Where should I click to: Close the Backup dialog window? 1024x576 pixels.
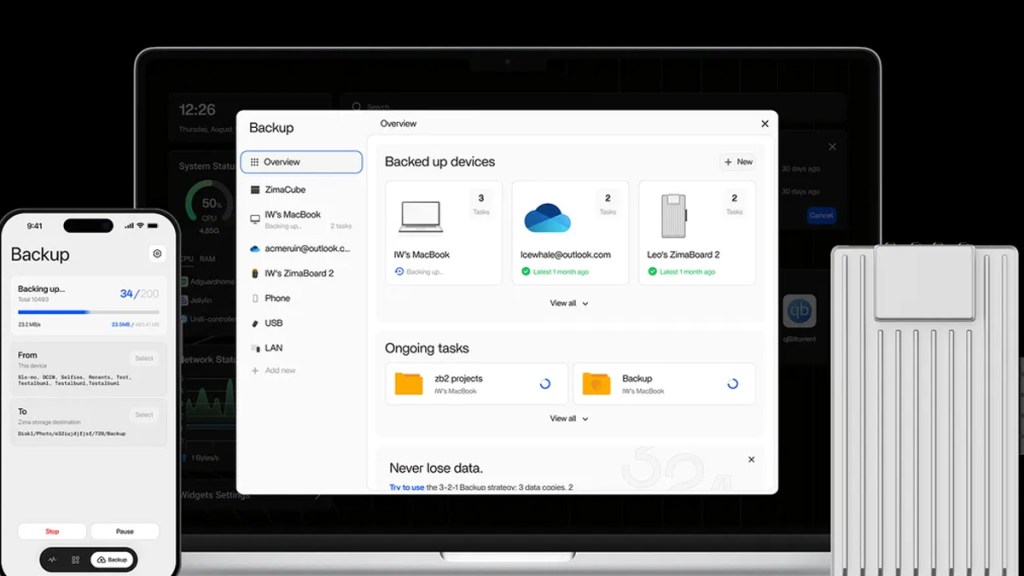[x=765, y=123]
